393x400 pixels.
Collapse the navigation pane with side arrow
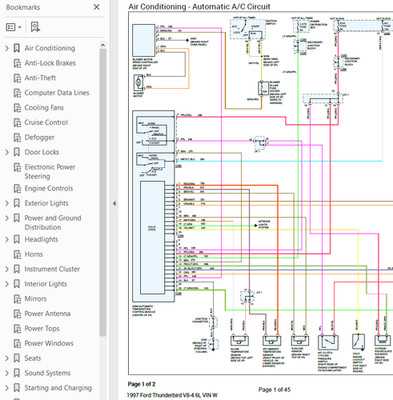[114, 203]
